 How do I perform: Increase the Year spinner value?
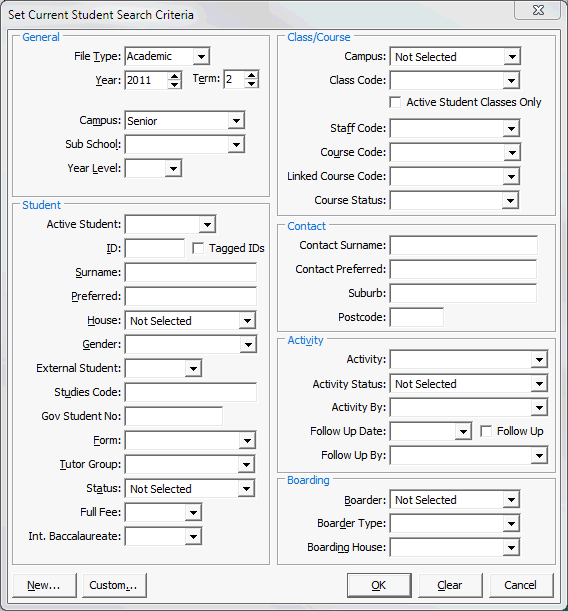(x=175, y=76)
